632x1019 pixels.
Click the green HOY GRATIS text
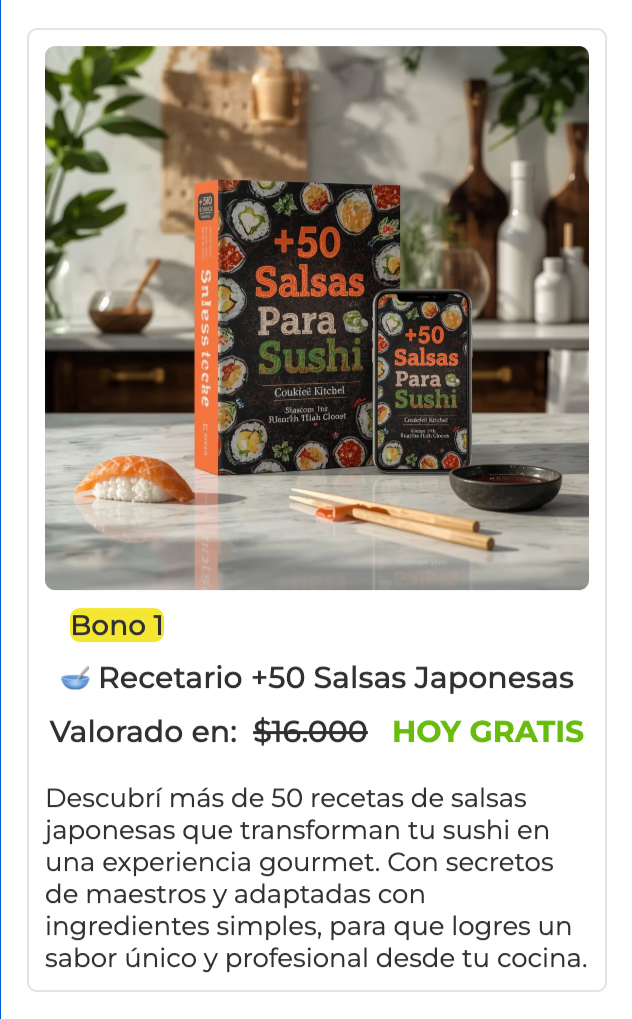click(488, 732)
